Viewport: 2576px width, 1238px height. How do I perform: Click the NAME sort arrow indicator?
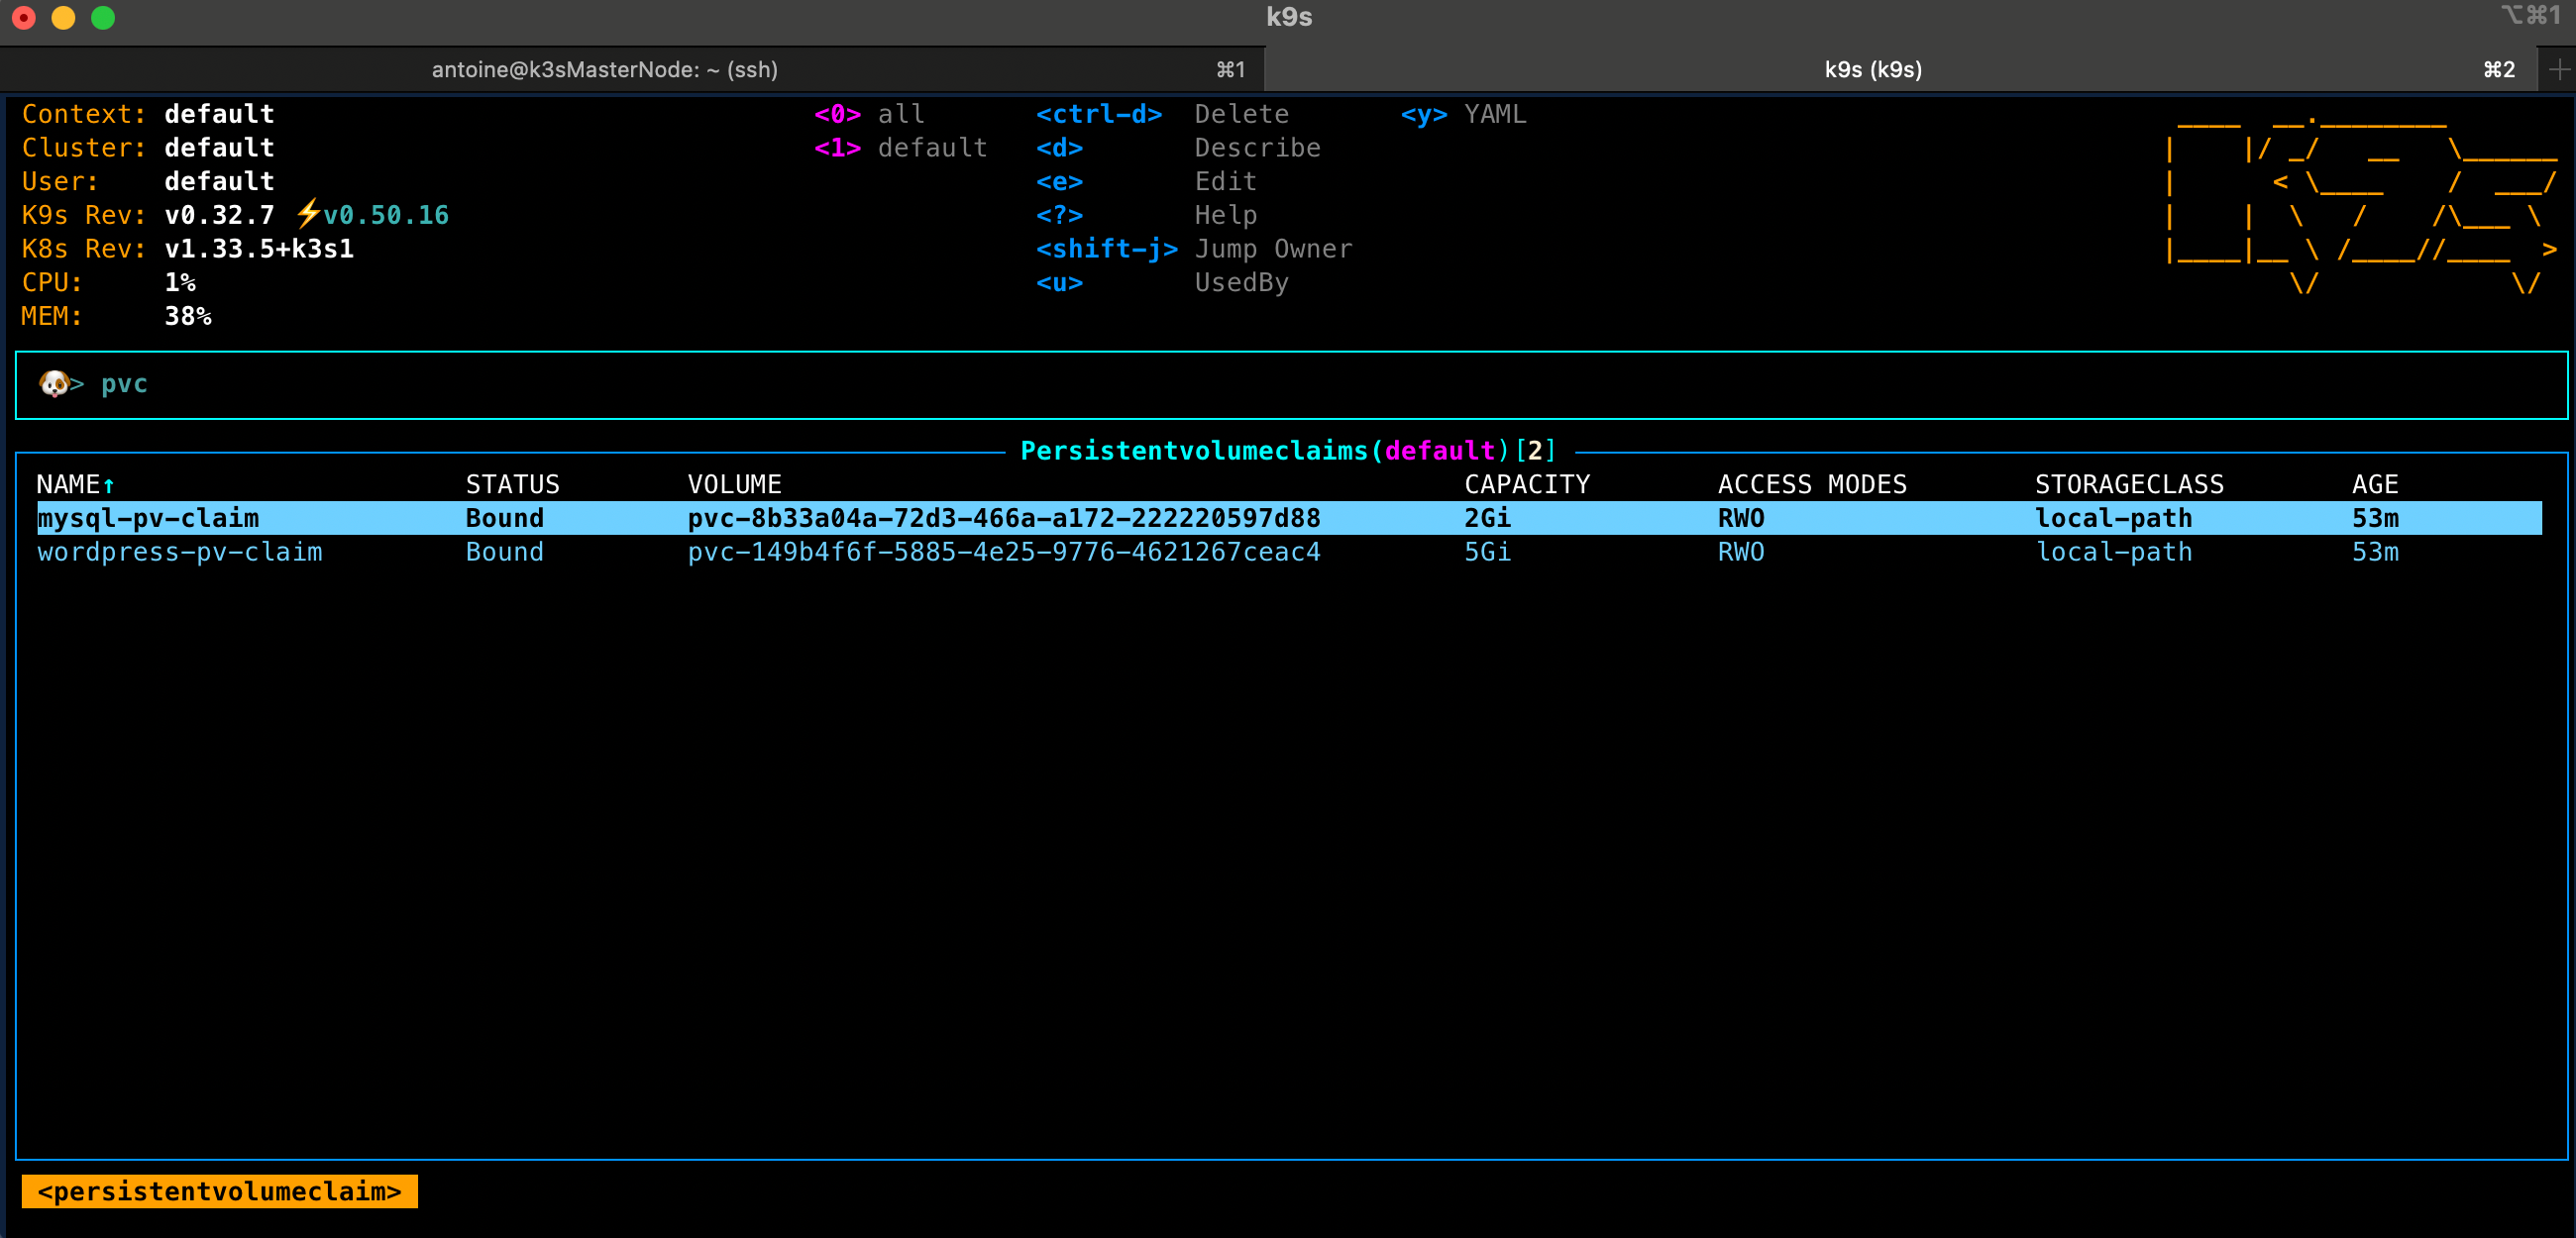tap(109, 485)
